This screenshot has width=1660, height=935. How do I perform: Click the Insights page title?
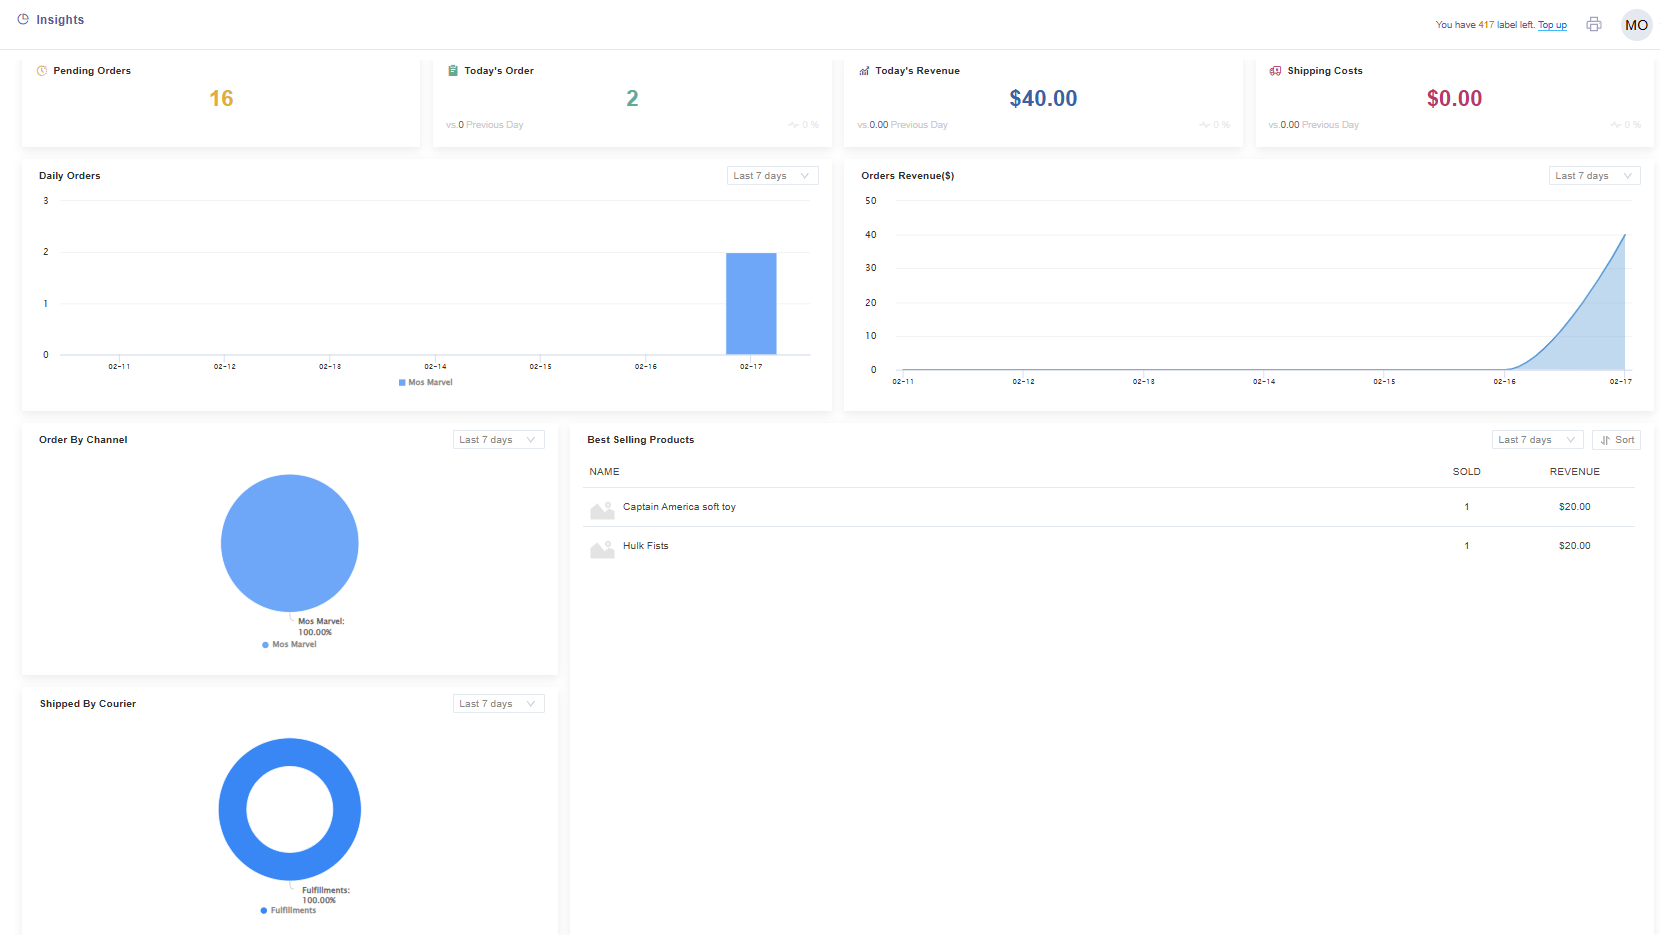[60, 20]
